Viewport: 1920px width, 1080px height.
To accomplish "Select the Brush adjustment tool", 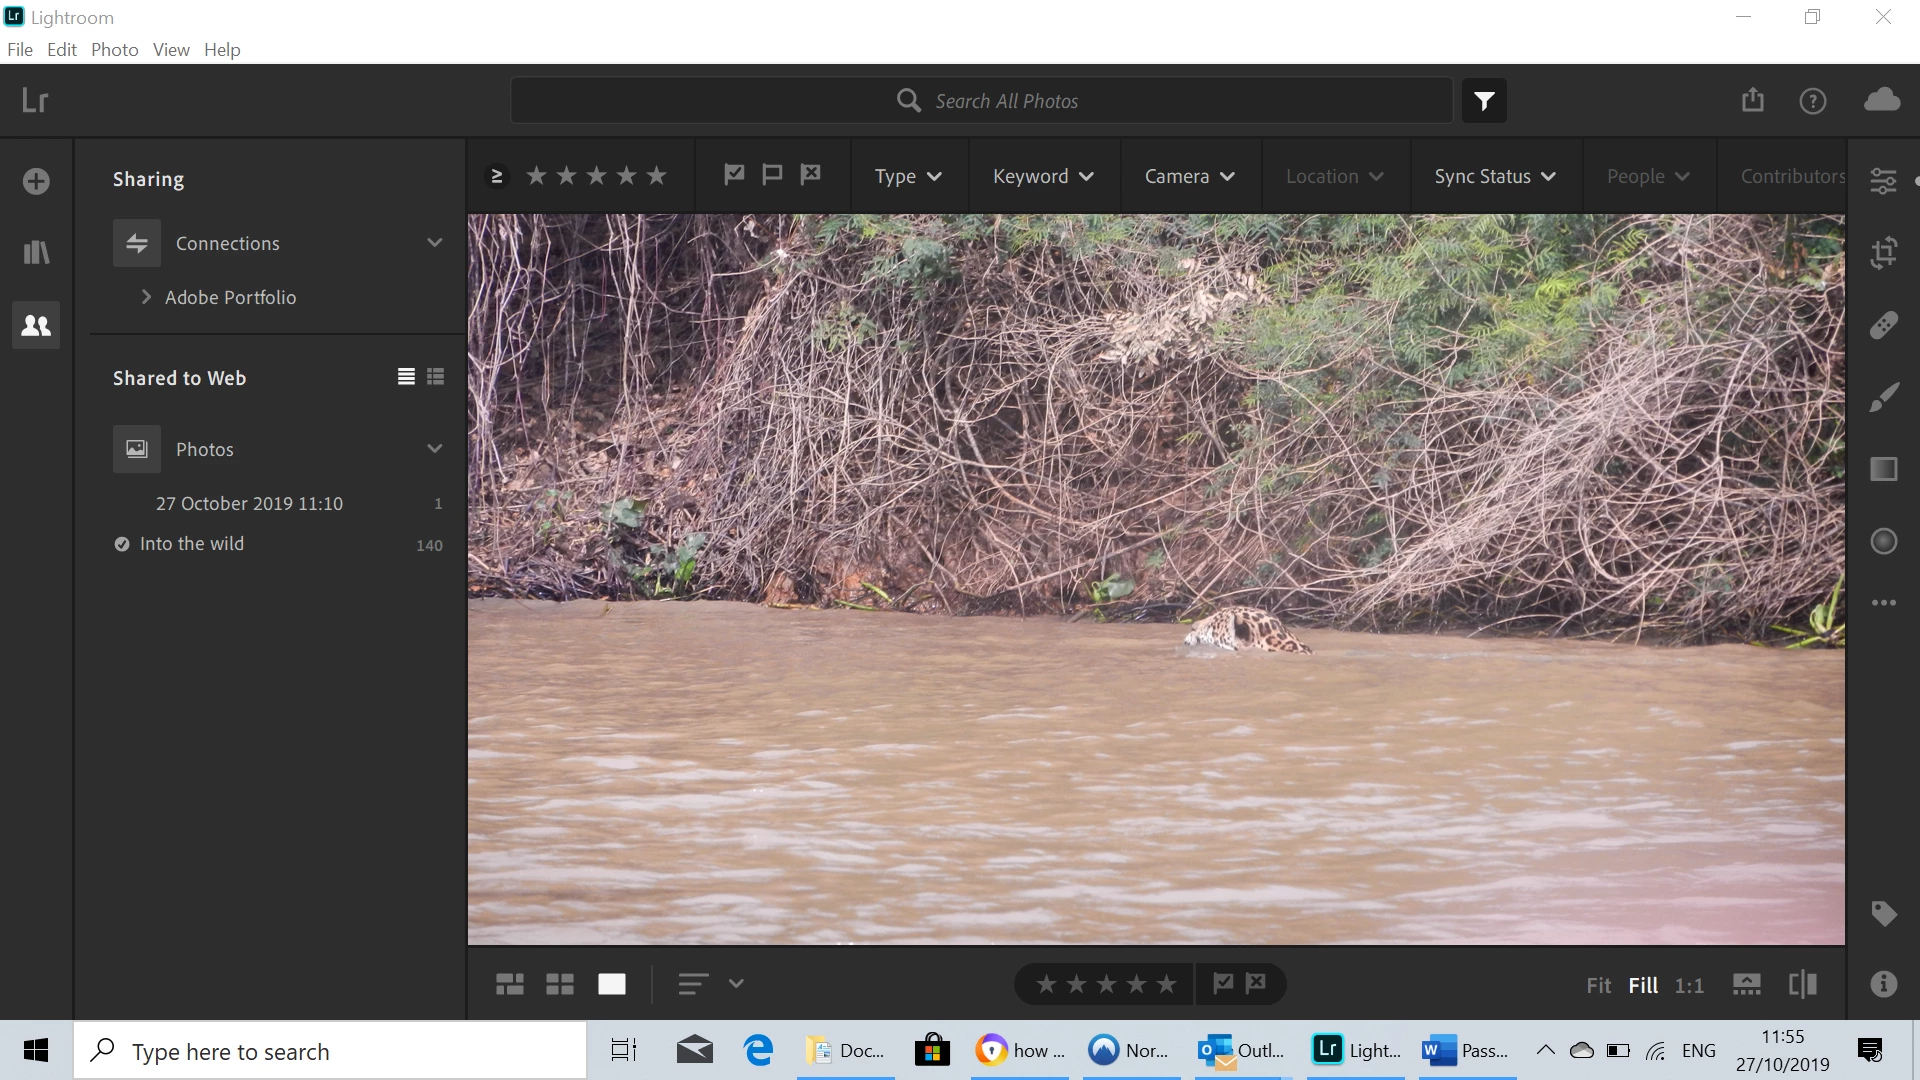I will point(1883,397).
